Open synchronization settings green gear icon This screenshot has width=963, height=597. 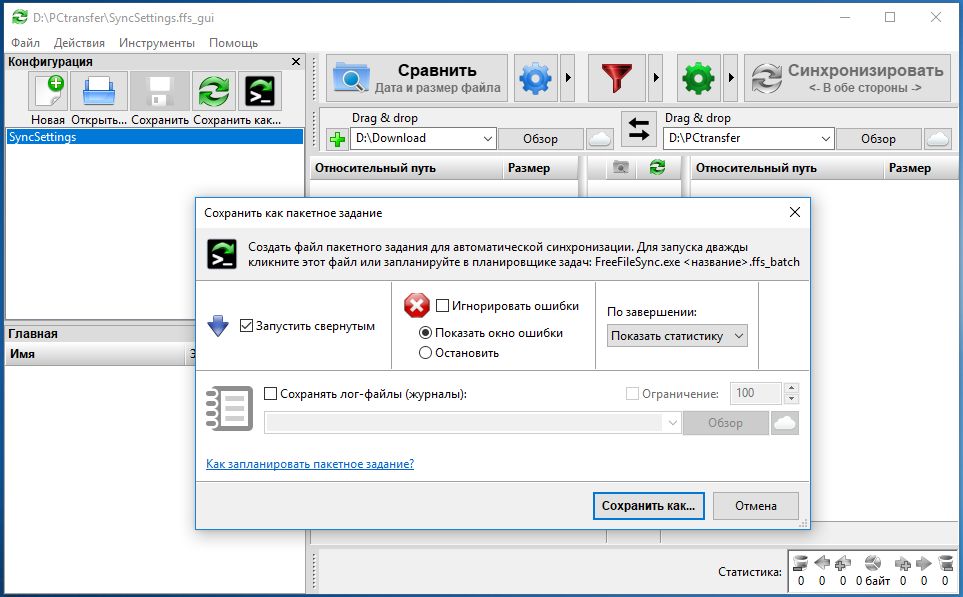(x=698, y=78)
